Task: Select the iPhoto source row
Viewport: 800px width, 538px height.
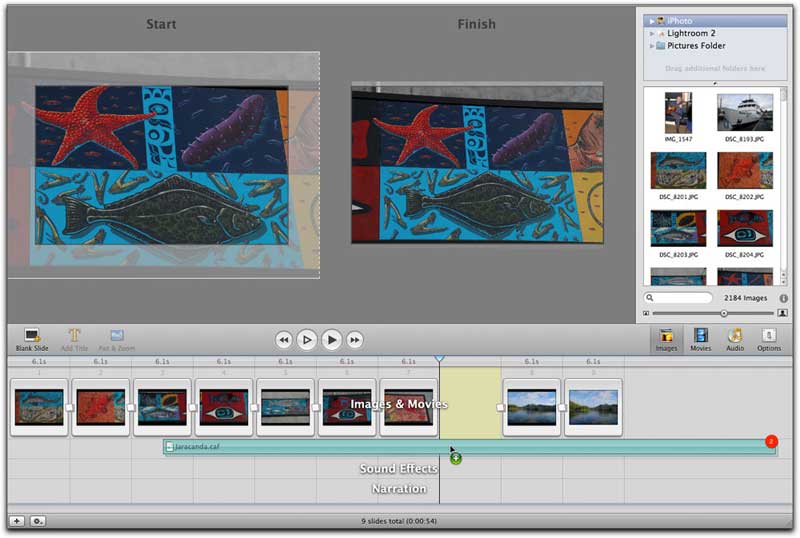Action: pyautogui.click(x=715, y=21)
